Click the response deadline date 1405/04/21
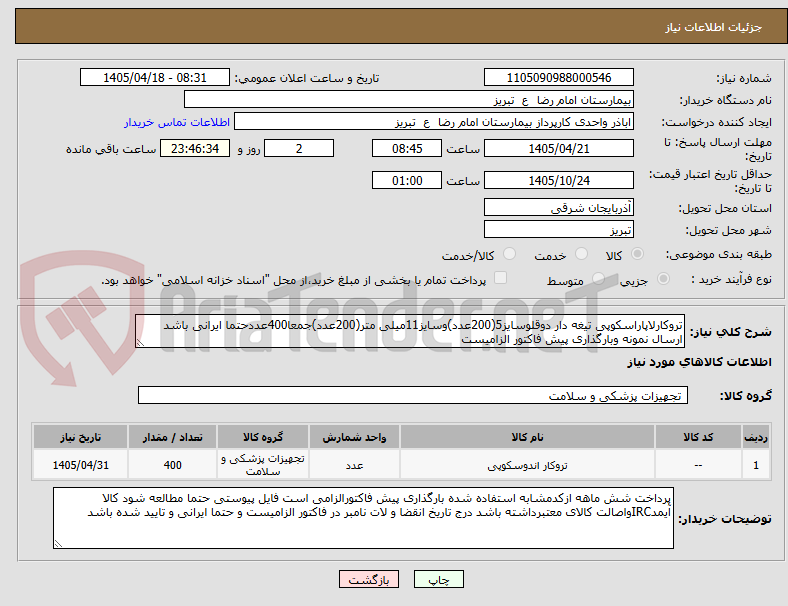 point(558,148)
